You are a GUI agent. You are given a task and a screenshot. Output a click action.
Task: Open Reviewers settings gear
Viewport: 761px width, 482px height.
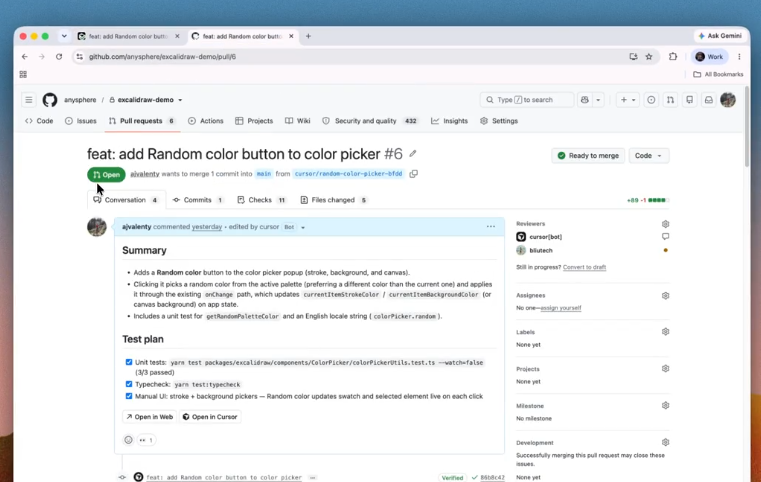665,224
